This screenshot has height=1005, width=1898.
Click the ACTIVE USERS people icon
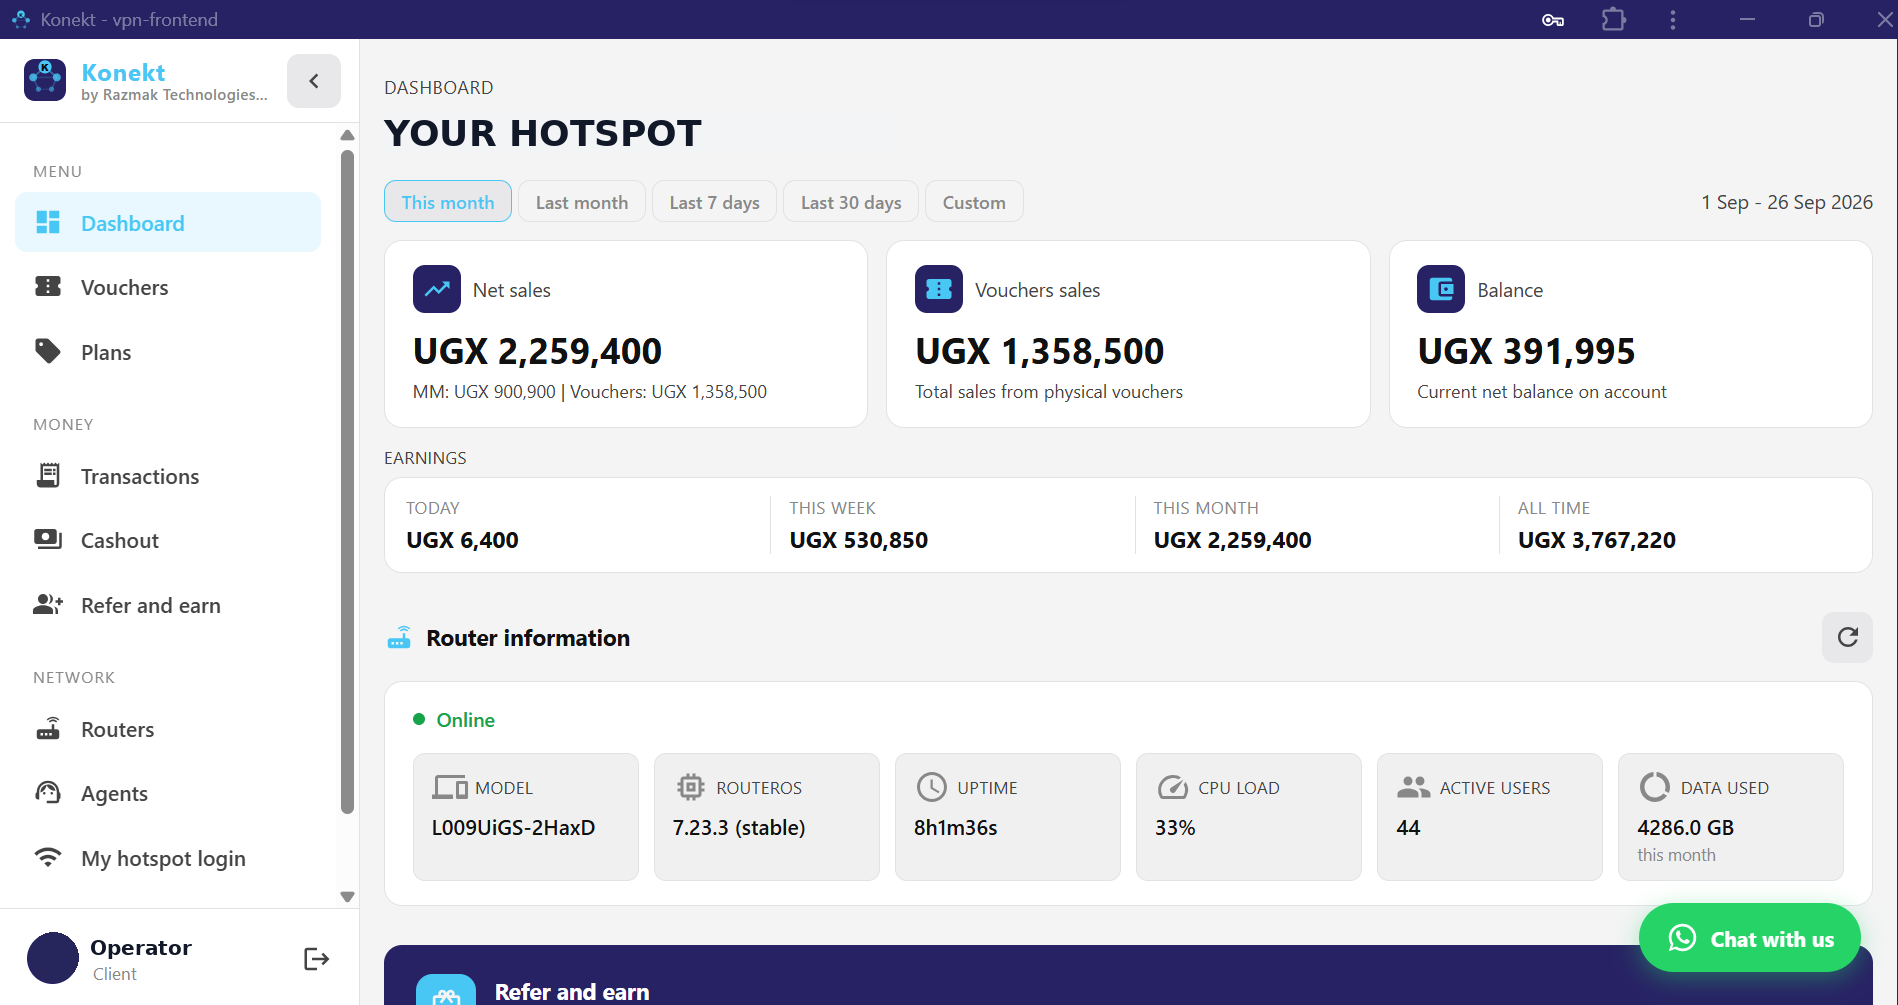(x=1413, y=787)
